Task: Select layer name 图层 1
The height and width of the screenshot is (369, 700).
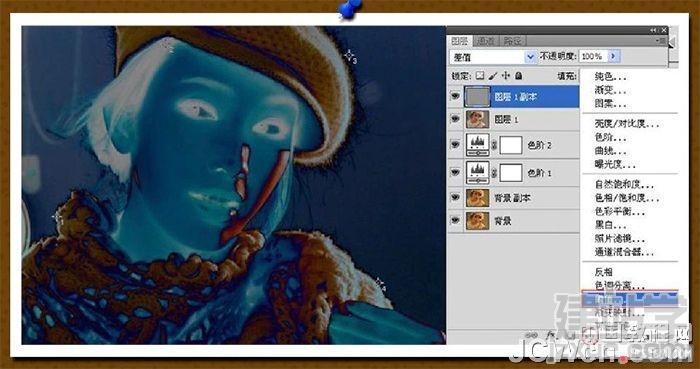Action: [506, 120]
